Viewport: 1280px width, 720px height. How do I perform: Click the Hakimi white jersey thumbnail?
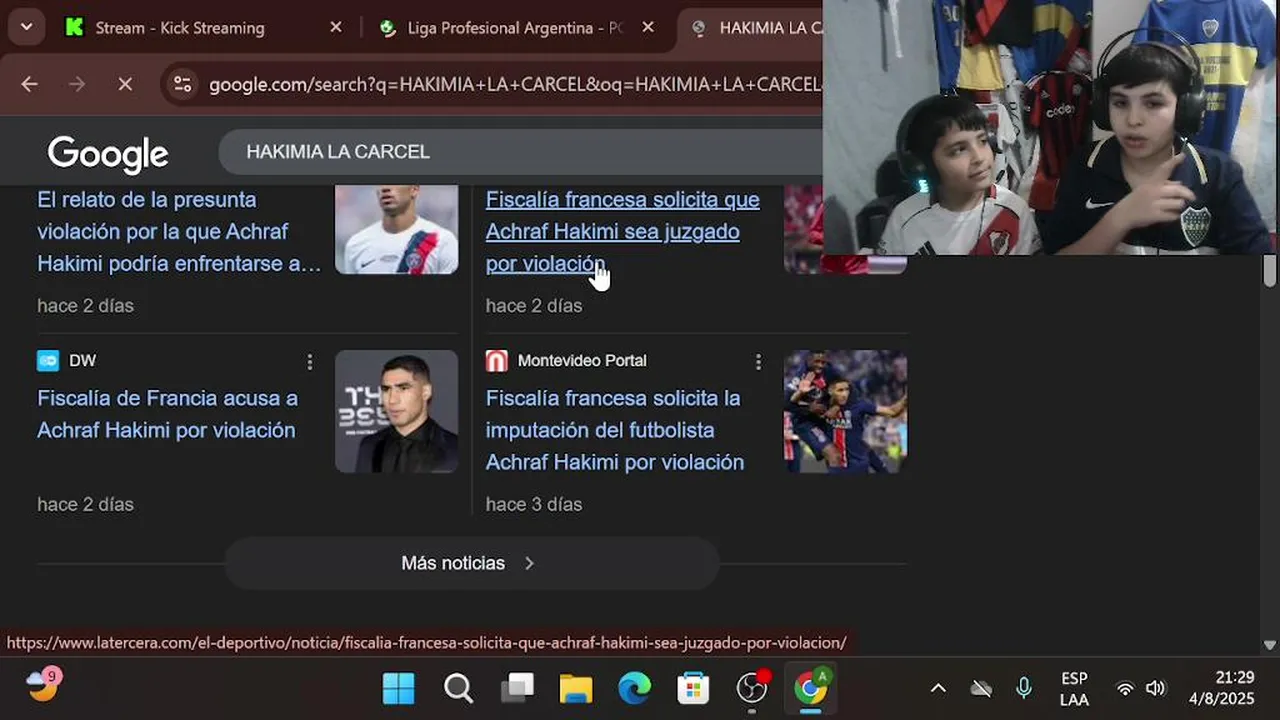click(x=396, y=229)
